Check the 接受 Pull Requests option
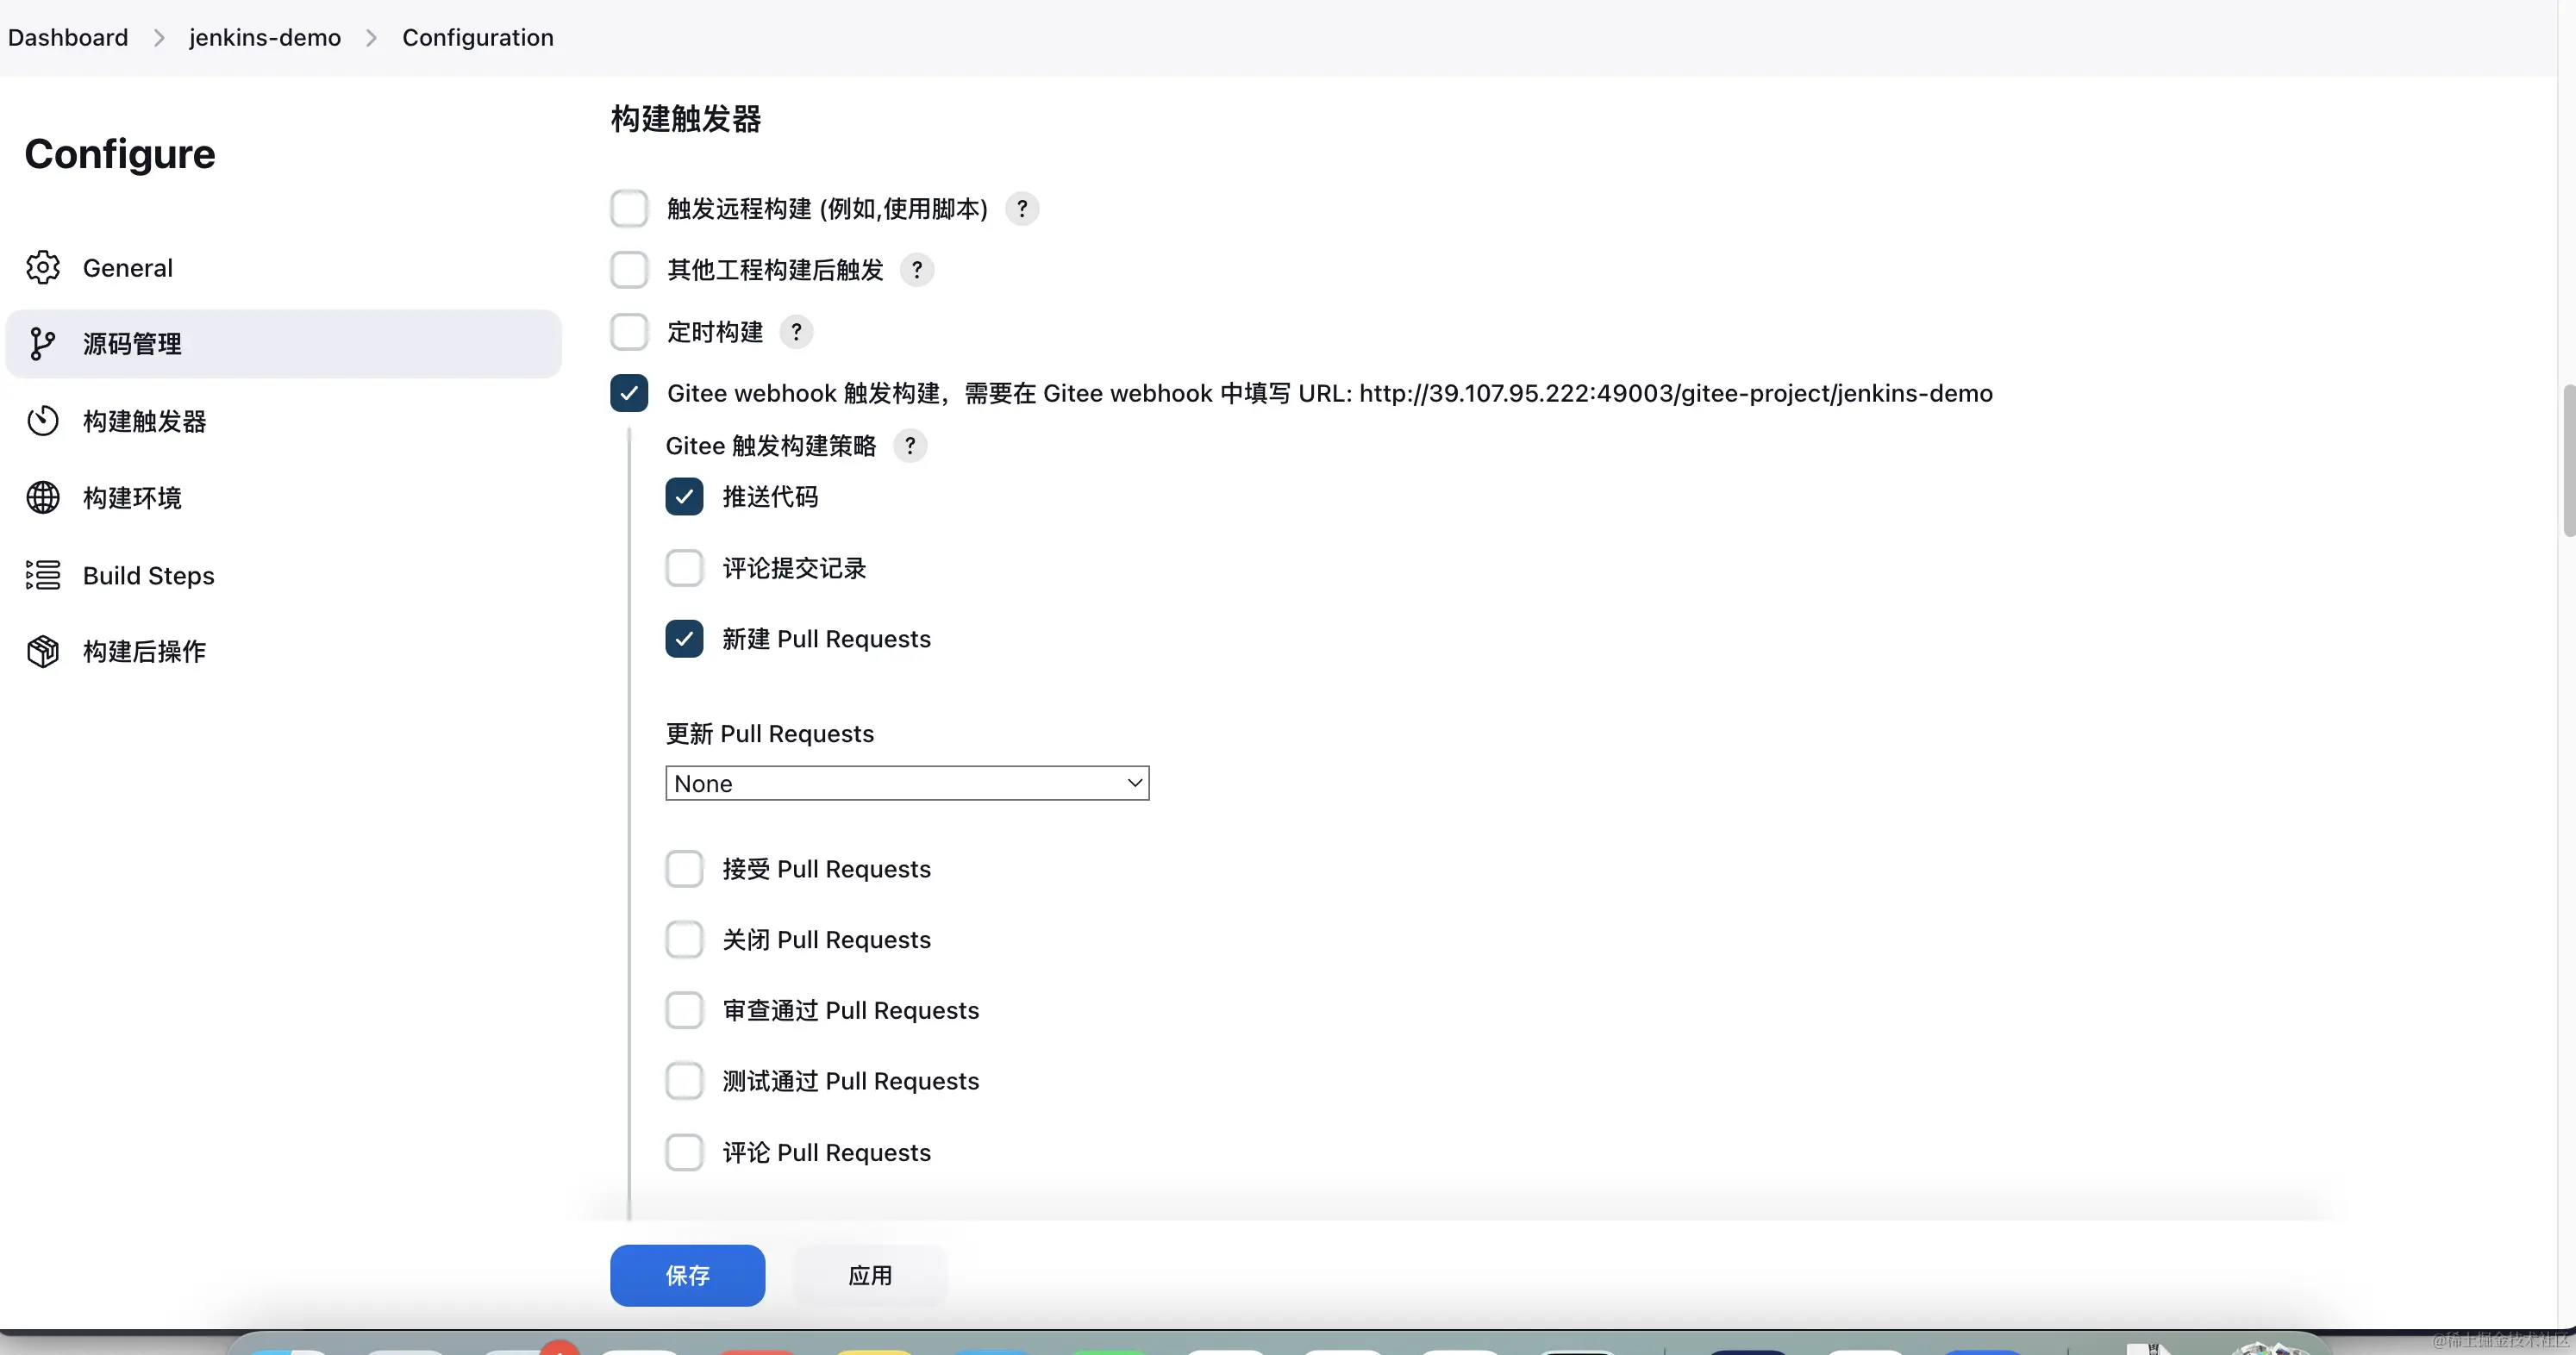This screenshot has width=2576, height=1355. point(684,869)
